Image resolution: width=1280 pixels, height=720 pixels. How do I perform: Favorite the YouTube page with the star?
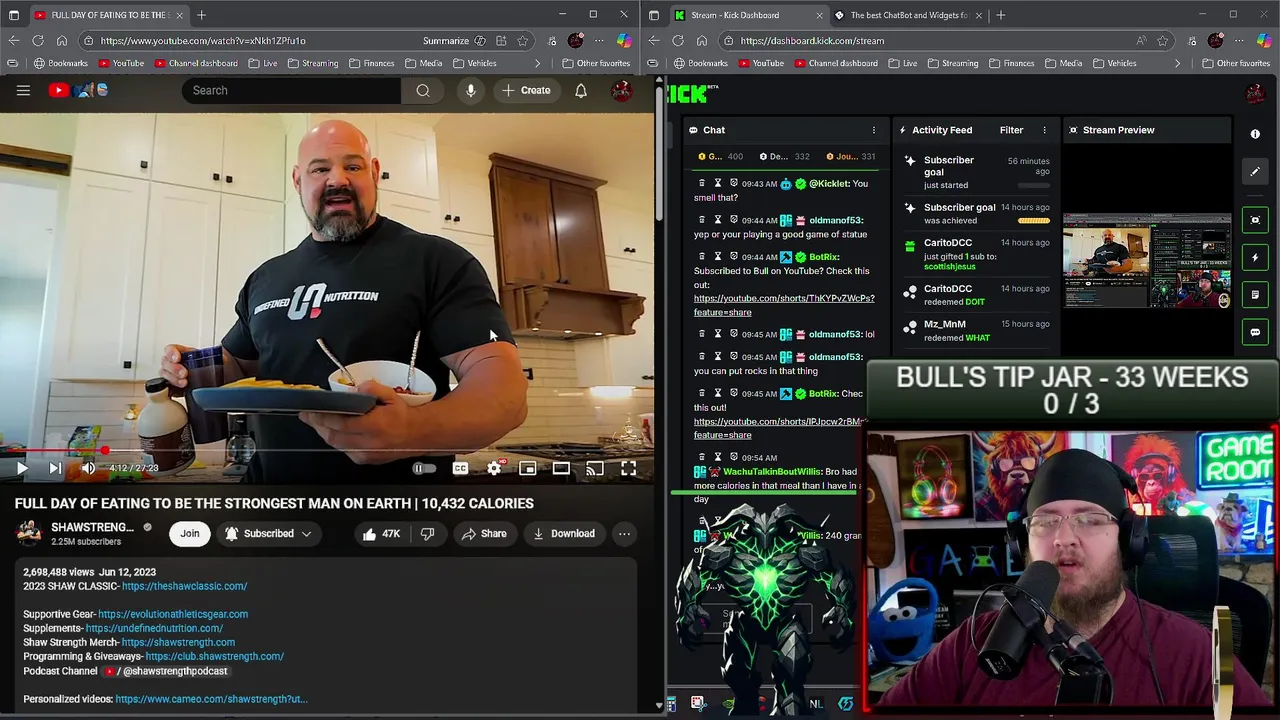coord(522,41)
